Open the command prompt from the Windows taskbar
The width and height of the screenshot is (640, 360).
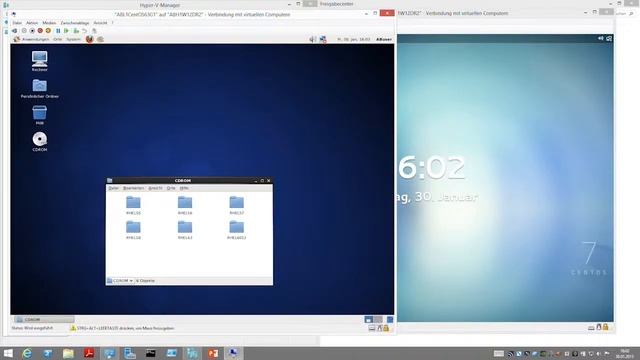151,353
